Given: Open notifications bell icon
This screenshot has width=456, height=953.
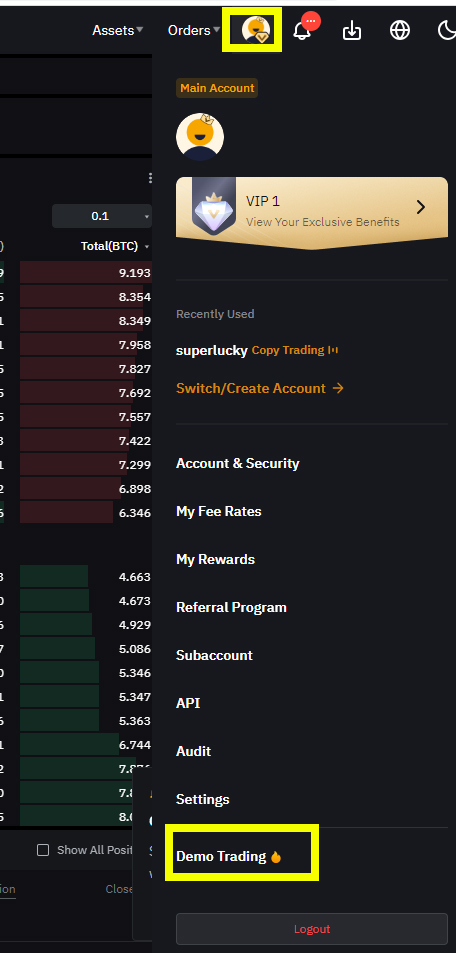Looking at the screenshot, I should click(x=302, y=30).
